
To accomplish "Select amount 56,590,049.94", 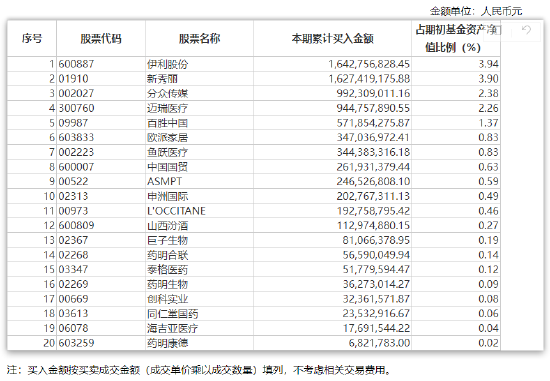I will (x=376, y=255).
